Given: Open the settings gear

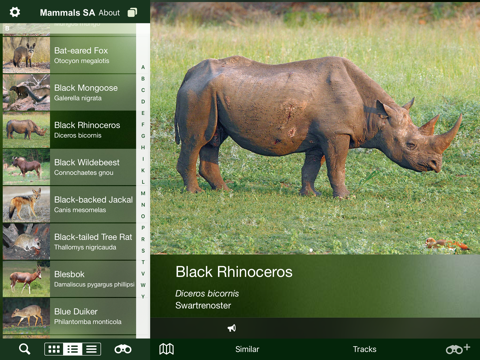Looking at the screenshot, I should click(15, 12).
